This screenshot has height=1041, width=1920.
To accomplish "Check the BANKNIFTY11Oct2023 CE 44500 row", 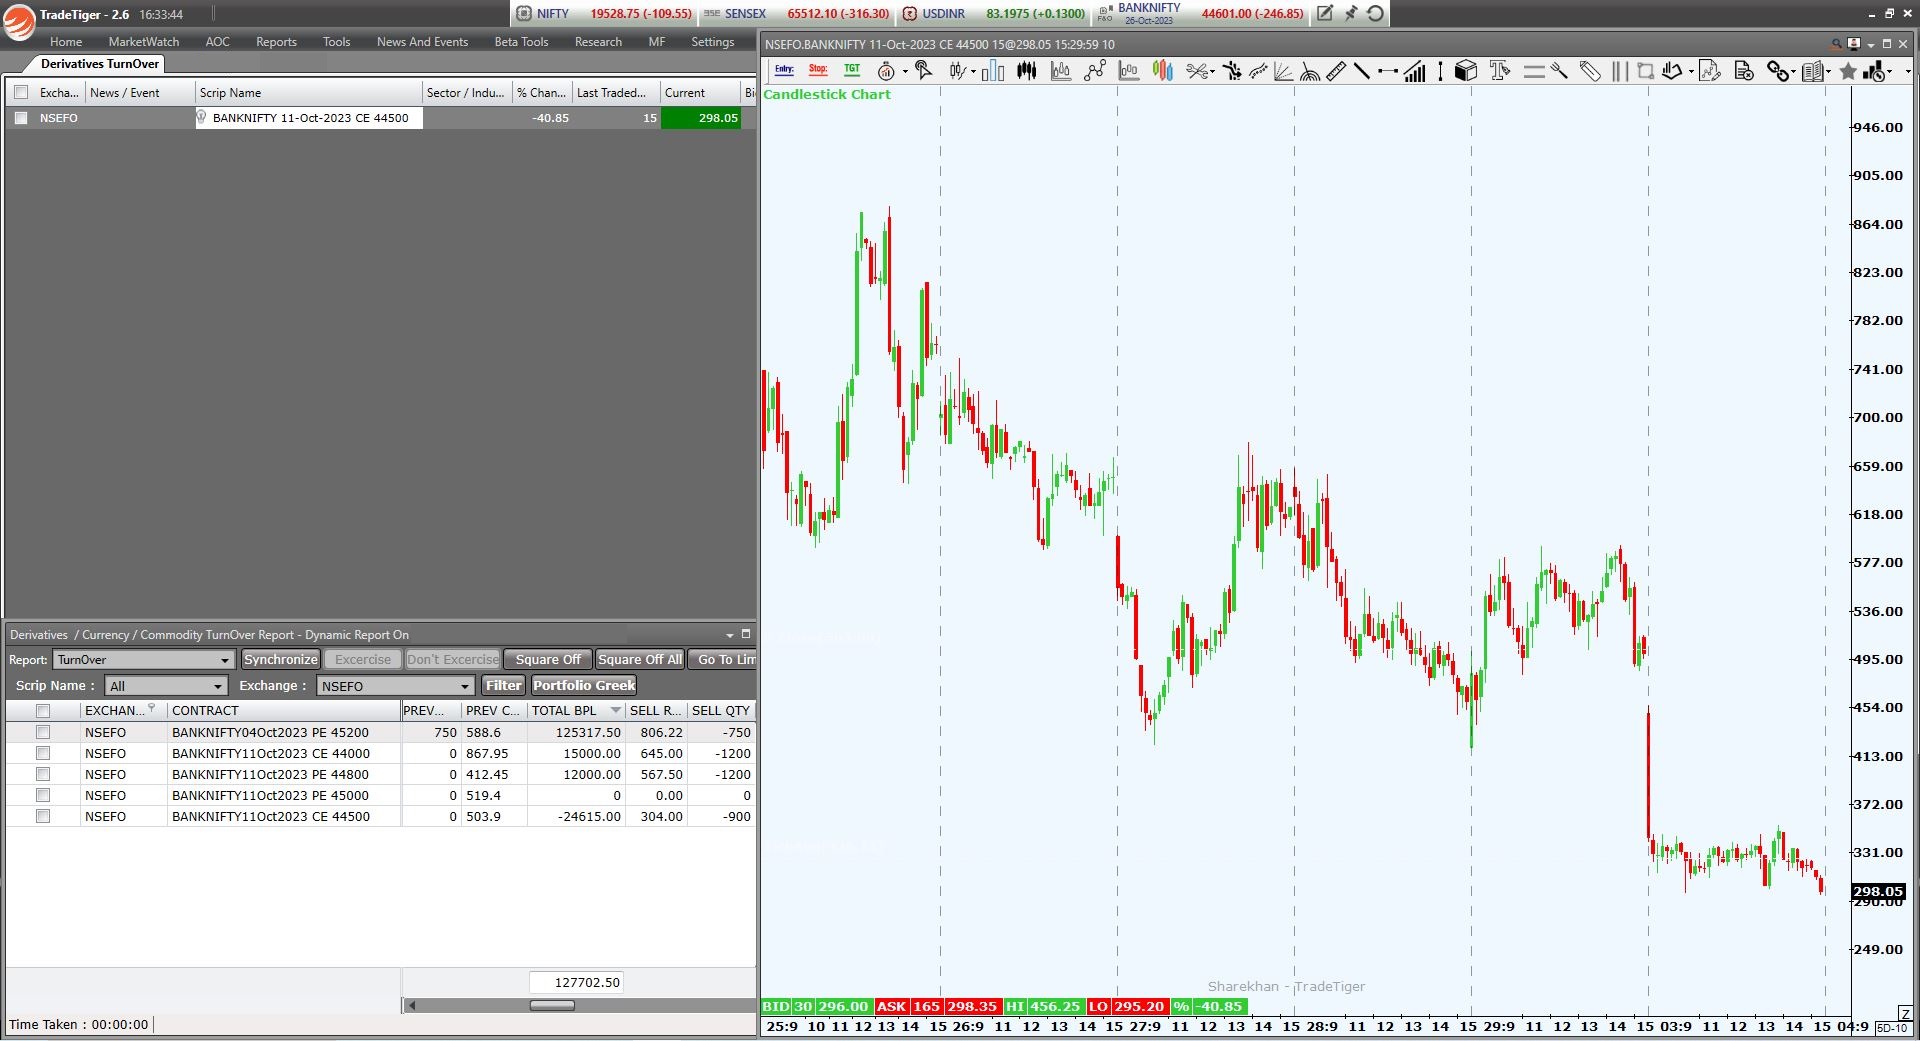I will (43, 816).
